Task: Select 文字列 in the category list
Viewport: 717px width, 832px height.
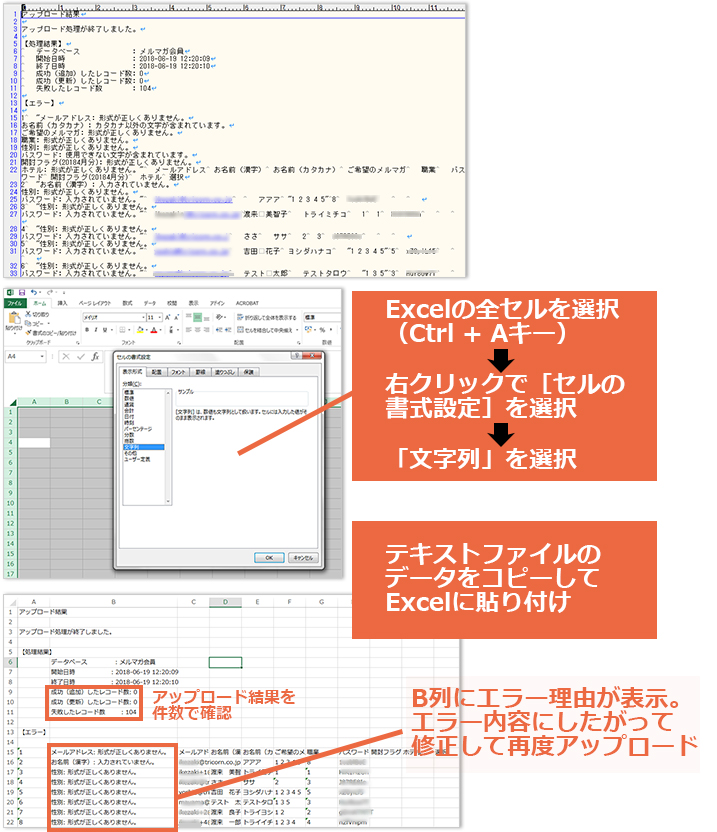Action: pos(144,447)
